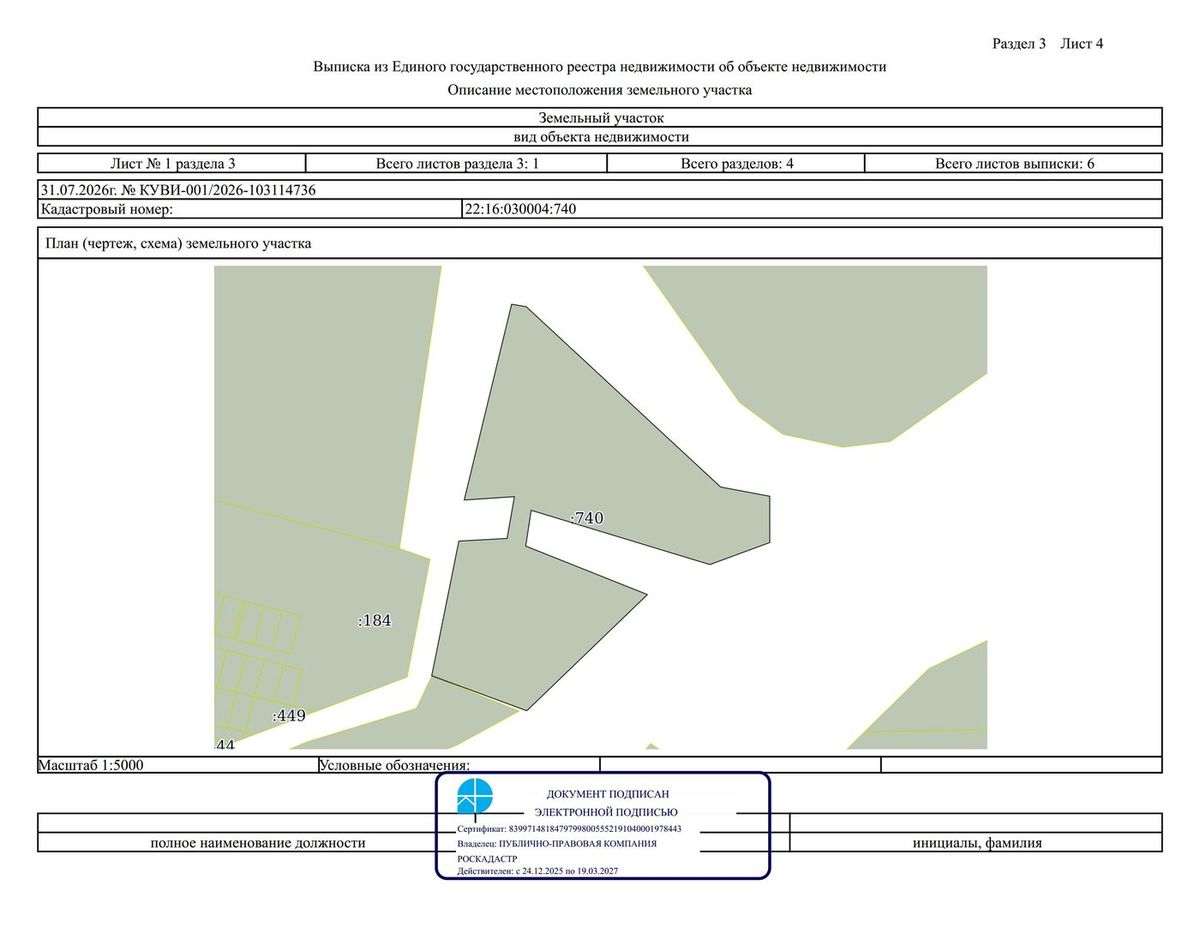Click the ':740' parcel label on the map
This screenshot has width=1200, height=927.
(587, 518)
